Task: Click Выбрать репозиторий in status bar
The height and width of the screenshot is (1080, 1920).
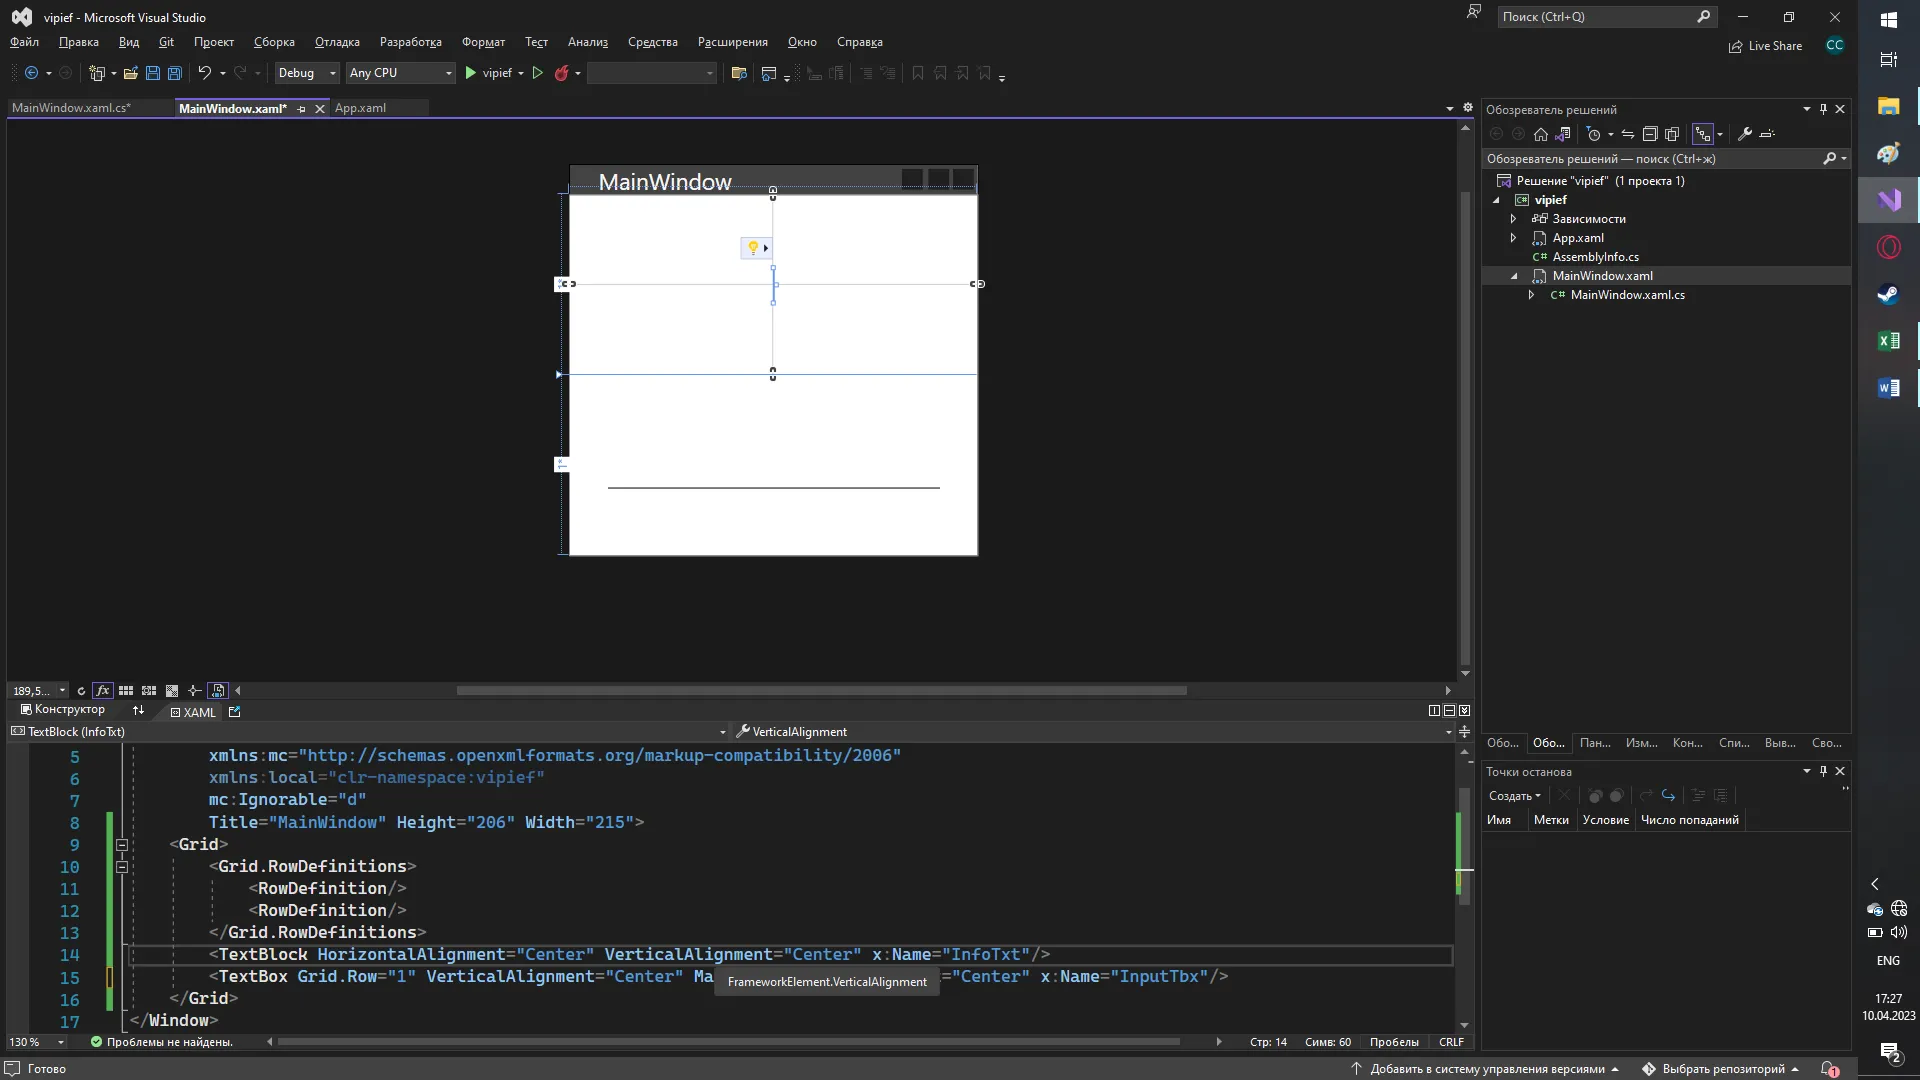Action: coord(1721,1069)
